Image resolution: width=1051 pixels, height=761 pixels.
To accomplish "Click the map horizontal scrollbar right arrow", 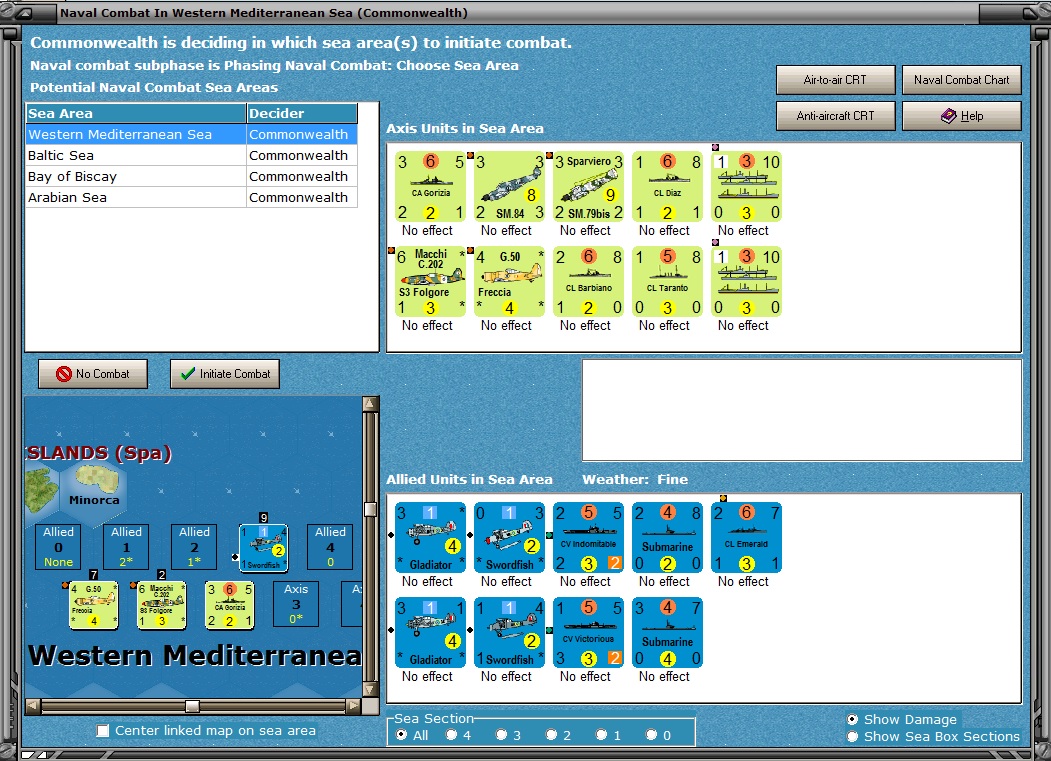I will point(353,705).
